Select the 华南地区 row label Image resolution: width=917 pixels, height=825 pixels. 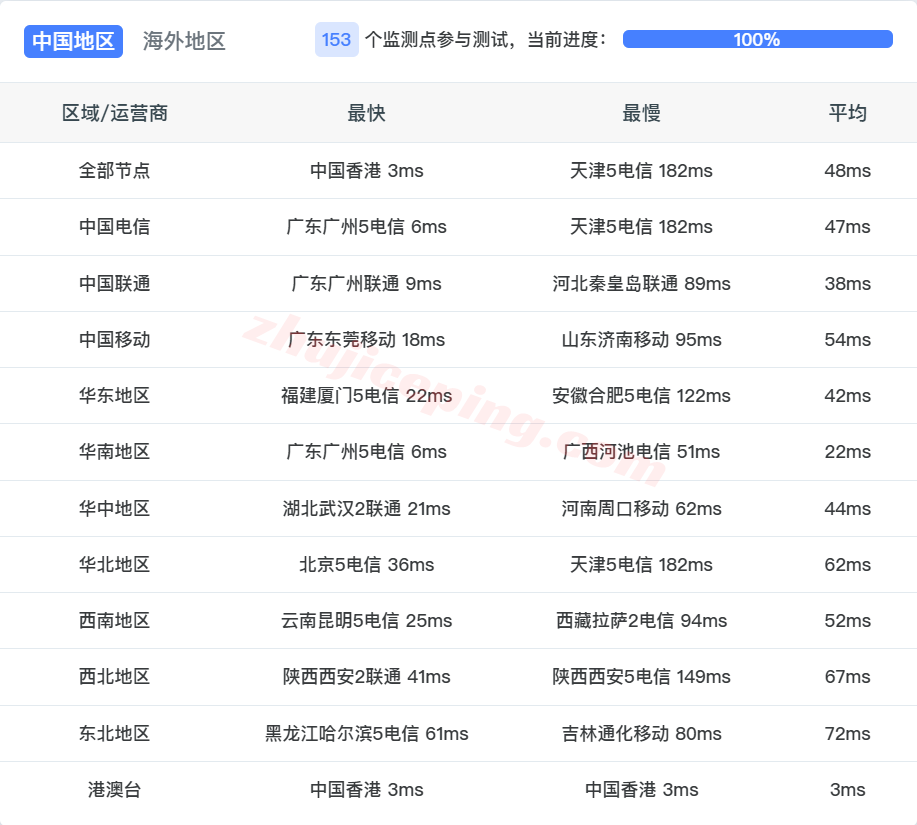(115, 451)
